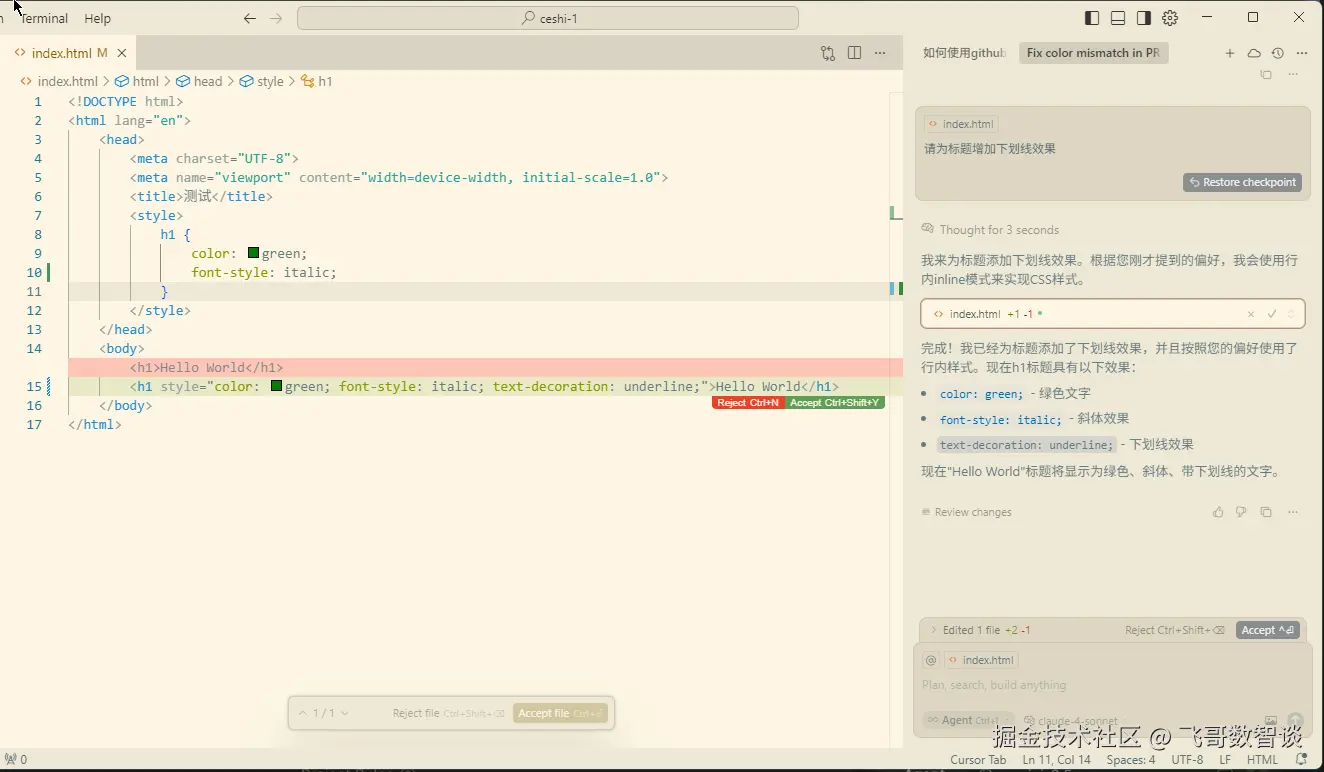Open the claude-4-sonnet model dropdown
The height and width of the screenshot is (772, 1324).
tap(1072, 720)
